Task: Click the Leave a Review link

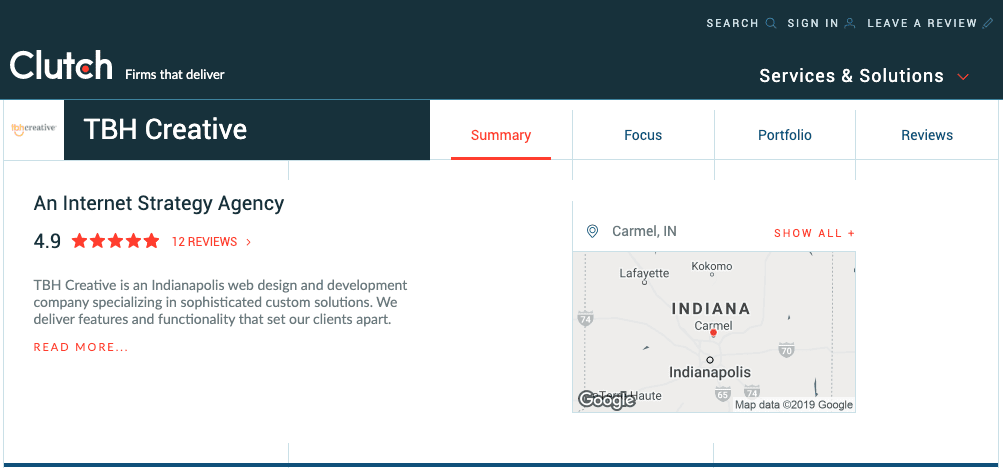Action: point(921,23)
